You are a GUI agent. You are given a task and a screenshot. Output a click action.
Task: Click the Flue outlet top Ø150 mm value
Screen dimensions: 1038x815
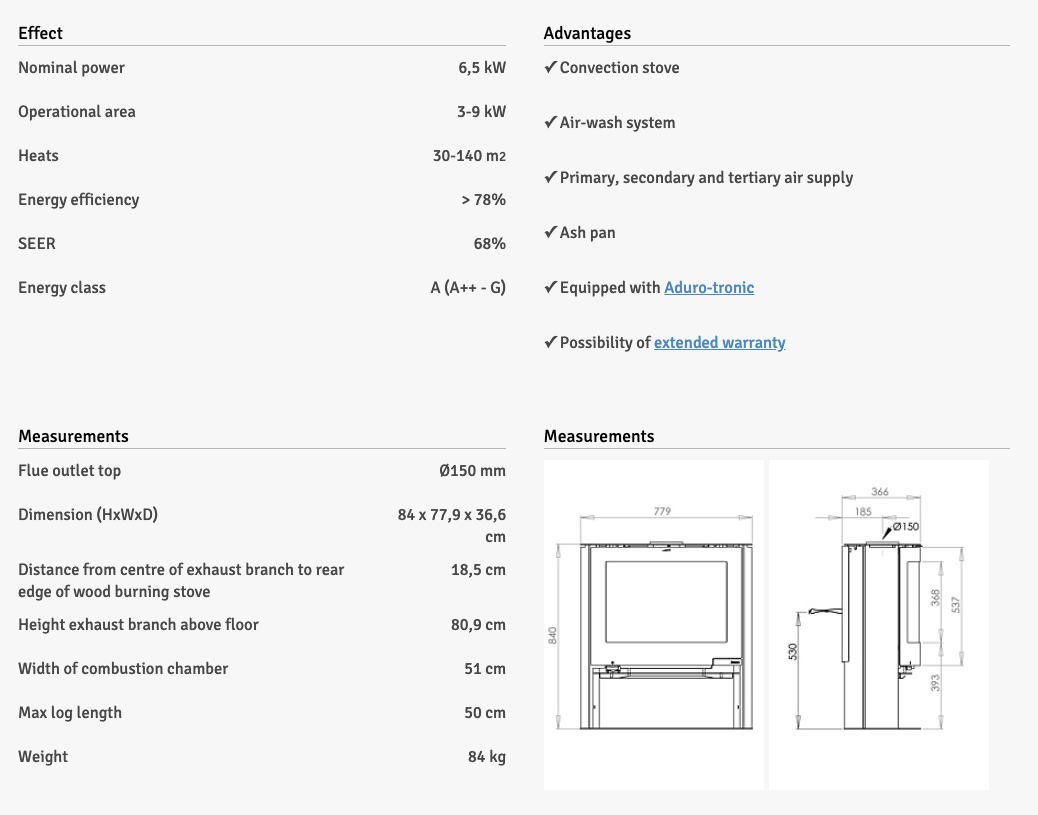click(472, 471)
